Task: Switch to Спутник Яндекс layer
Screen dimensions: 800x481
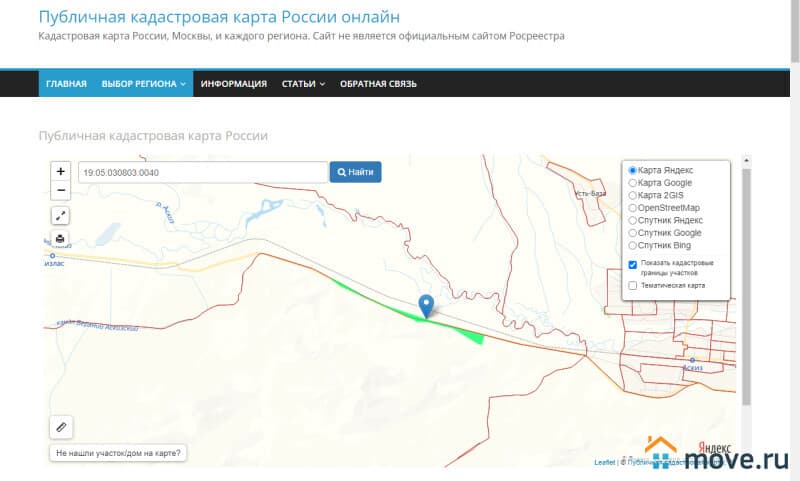Action: pyautogui.click(x=632, y=220)
